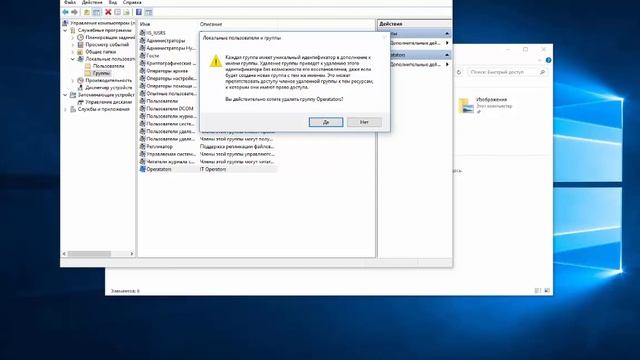
Task: Click the ribbon expand chevron in Explorer window
Action: point(540,60)
